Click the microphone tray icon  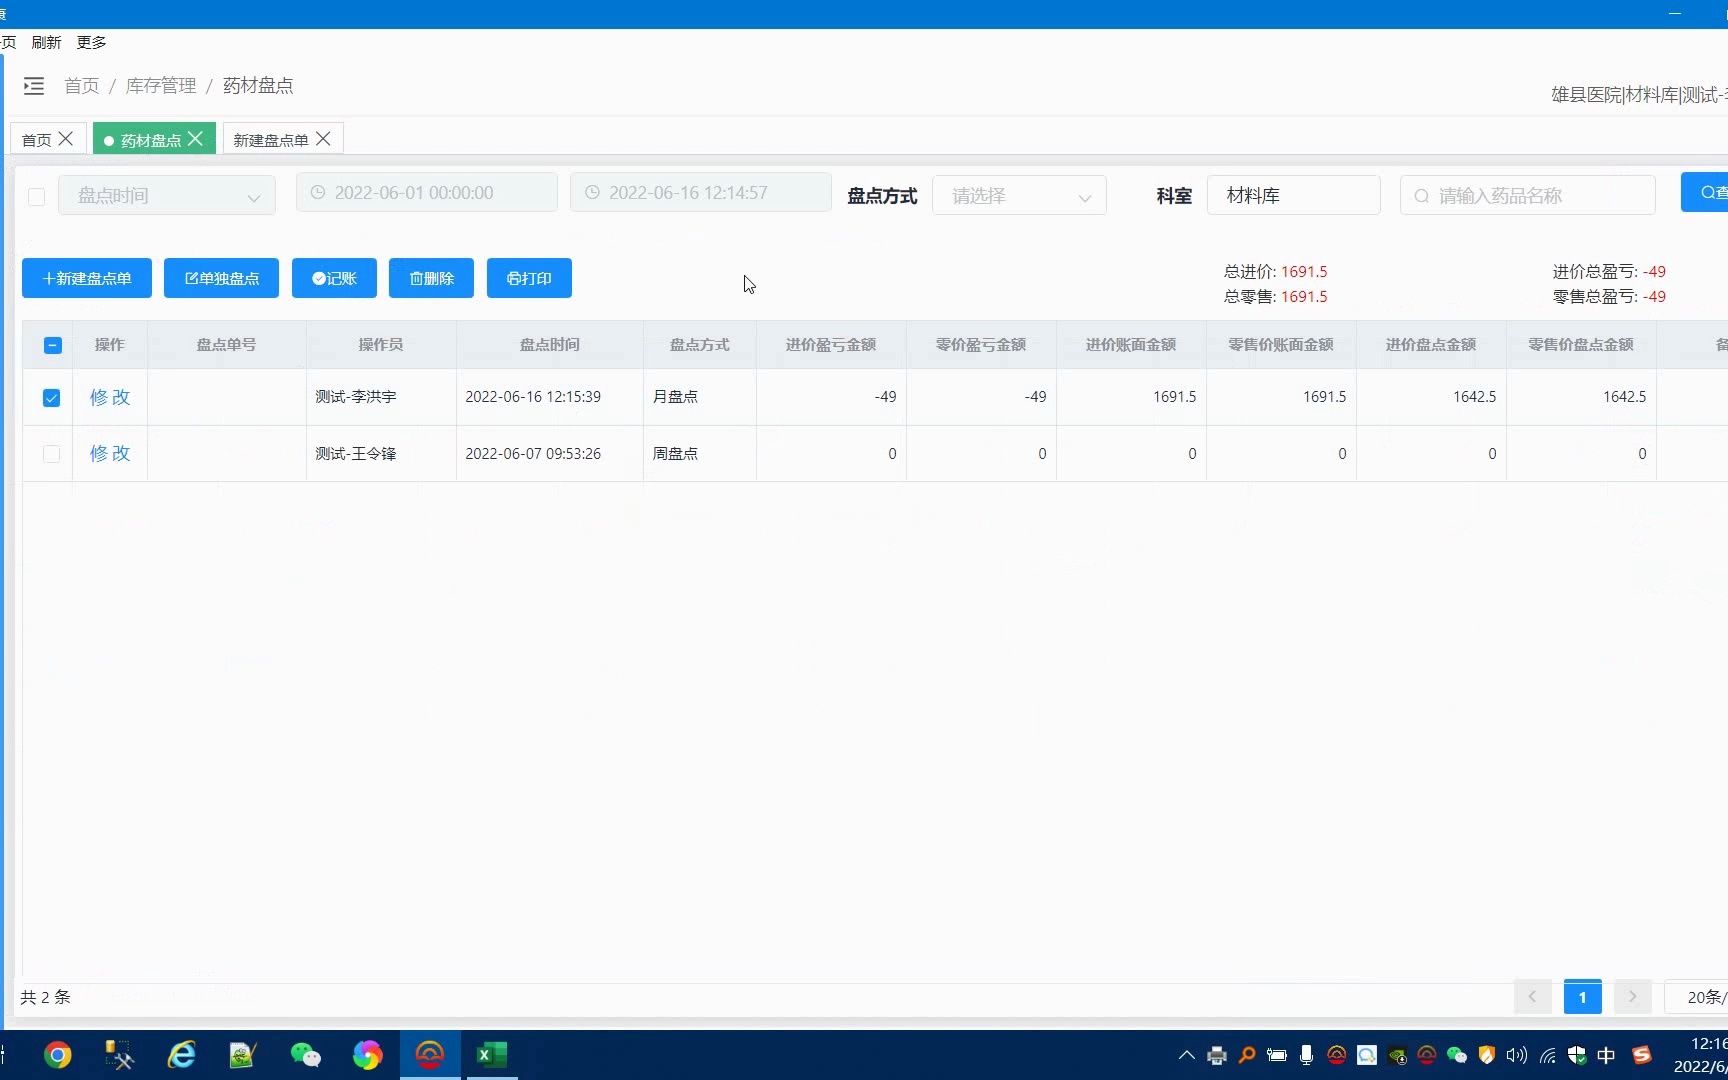1306,1055
